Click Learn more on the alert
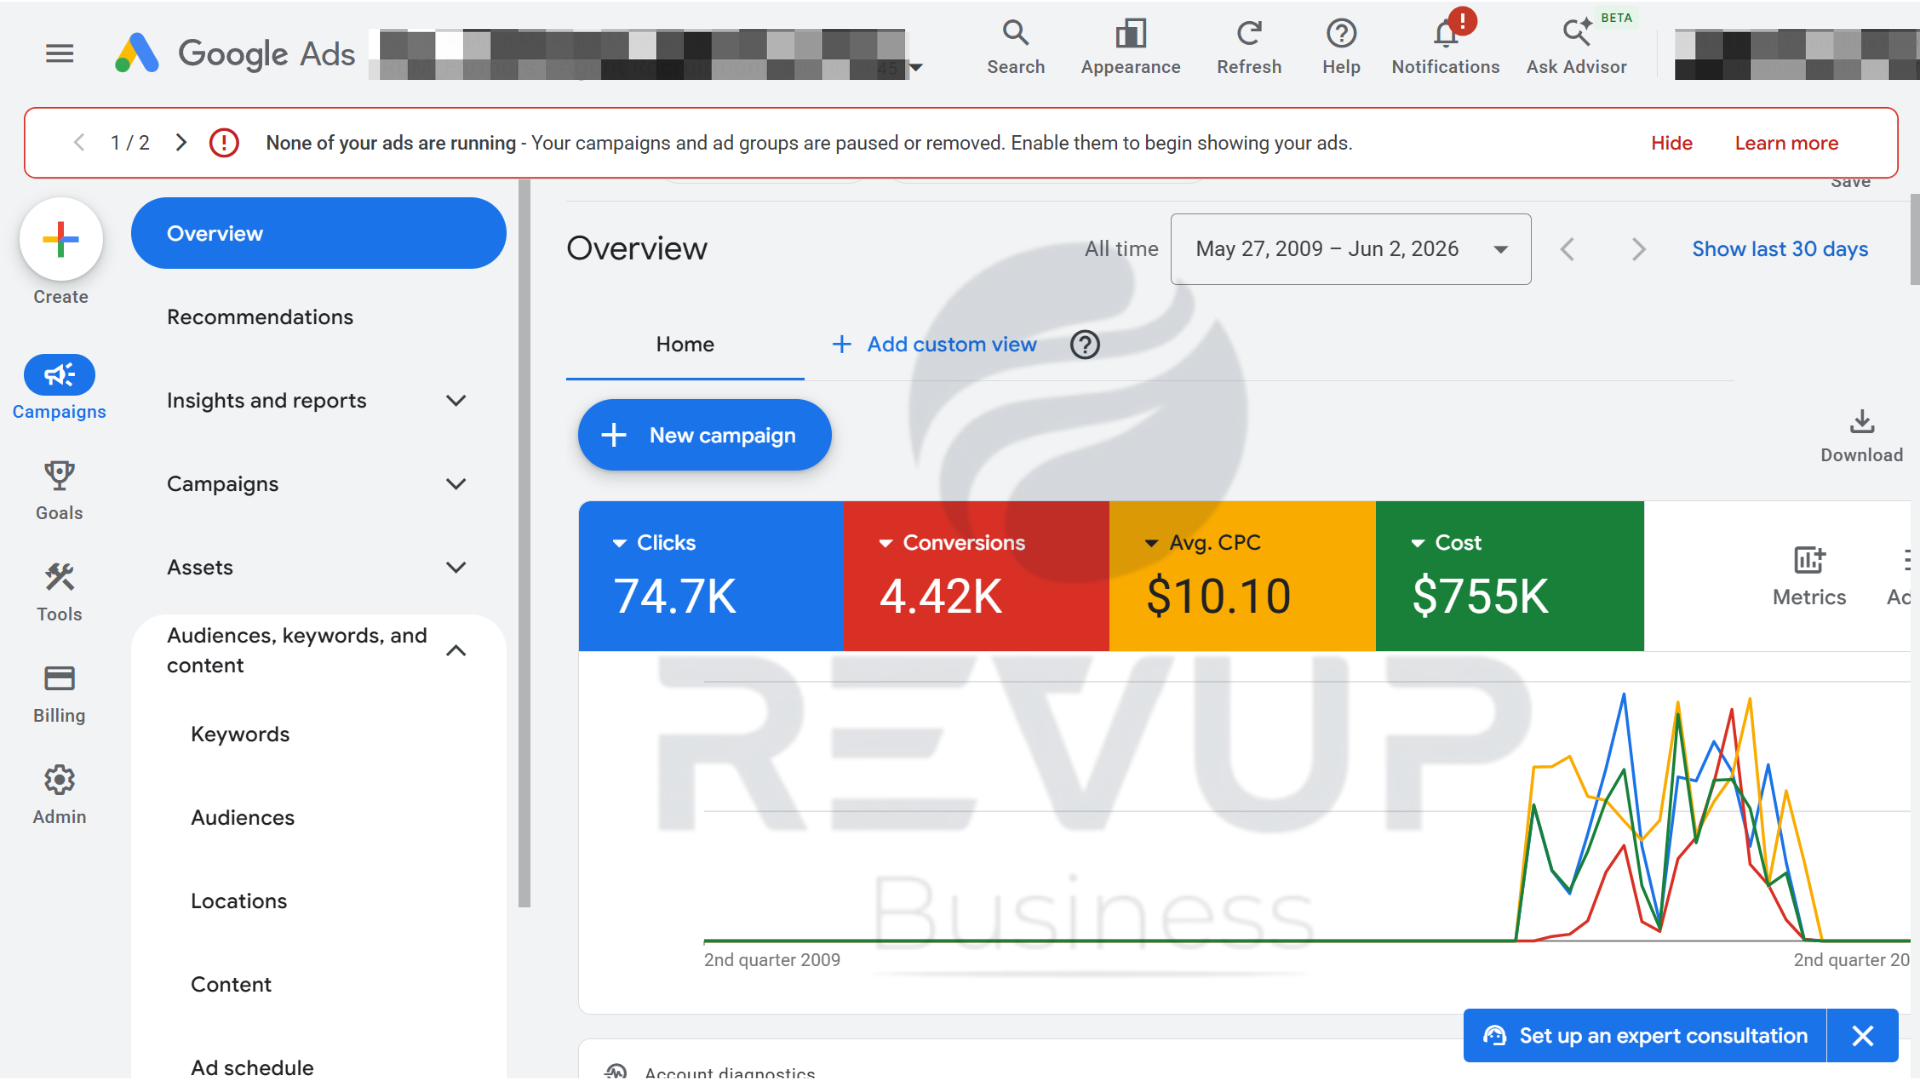 point(1786,143)
